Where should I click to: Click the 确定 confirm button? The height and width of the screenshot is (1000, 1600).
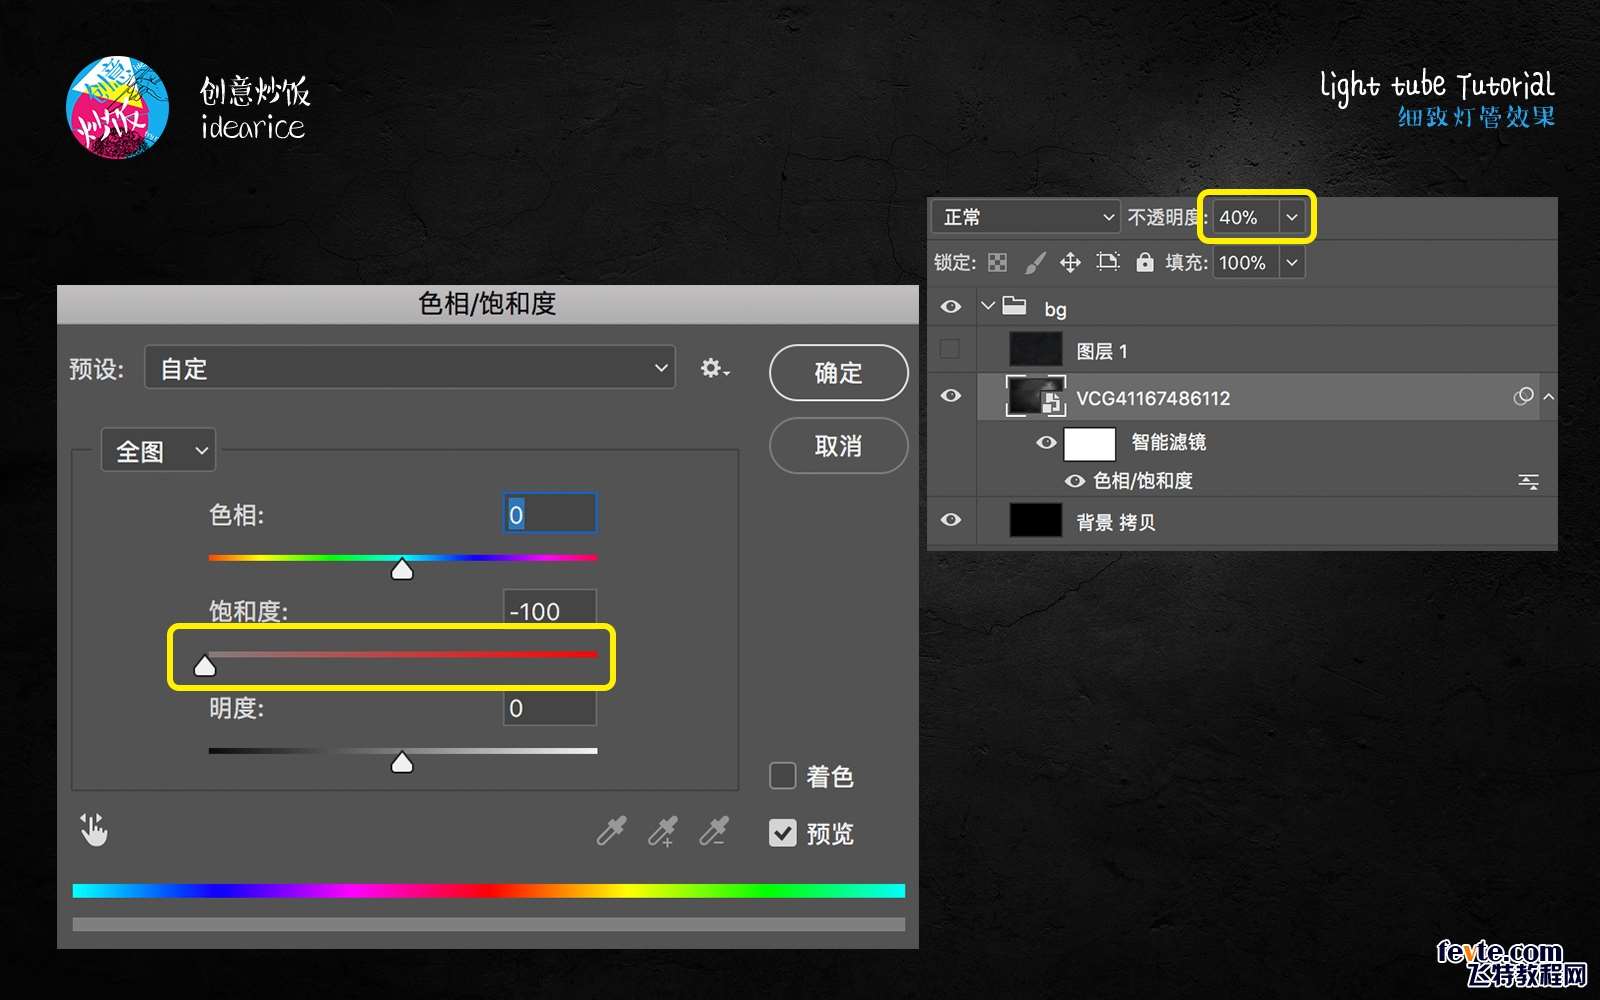click(x=838, y=373)
